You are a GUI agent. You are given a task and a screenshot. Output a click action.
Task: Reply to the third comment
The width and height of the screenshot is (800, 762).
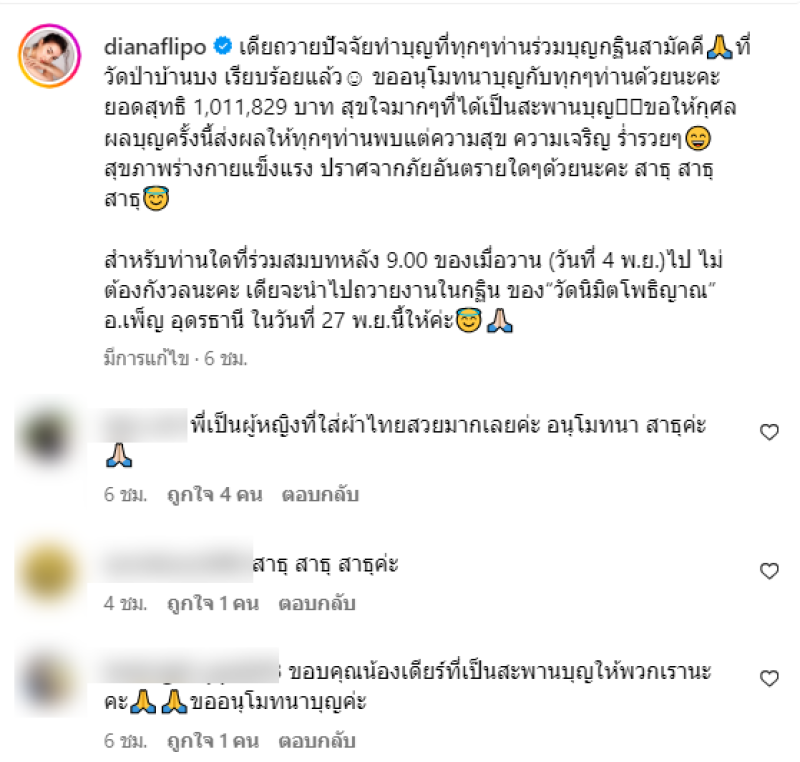click(x=317, y=741)
